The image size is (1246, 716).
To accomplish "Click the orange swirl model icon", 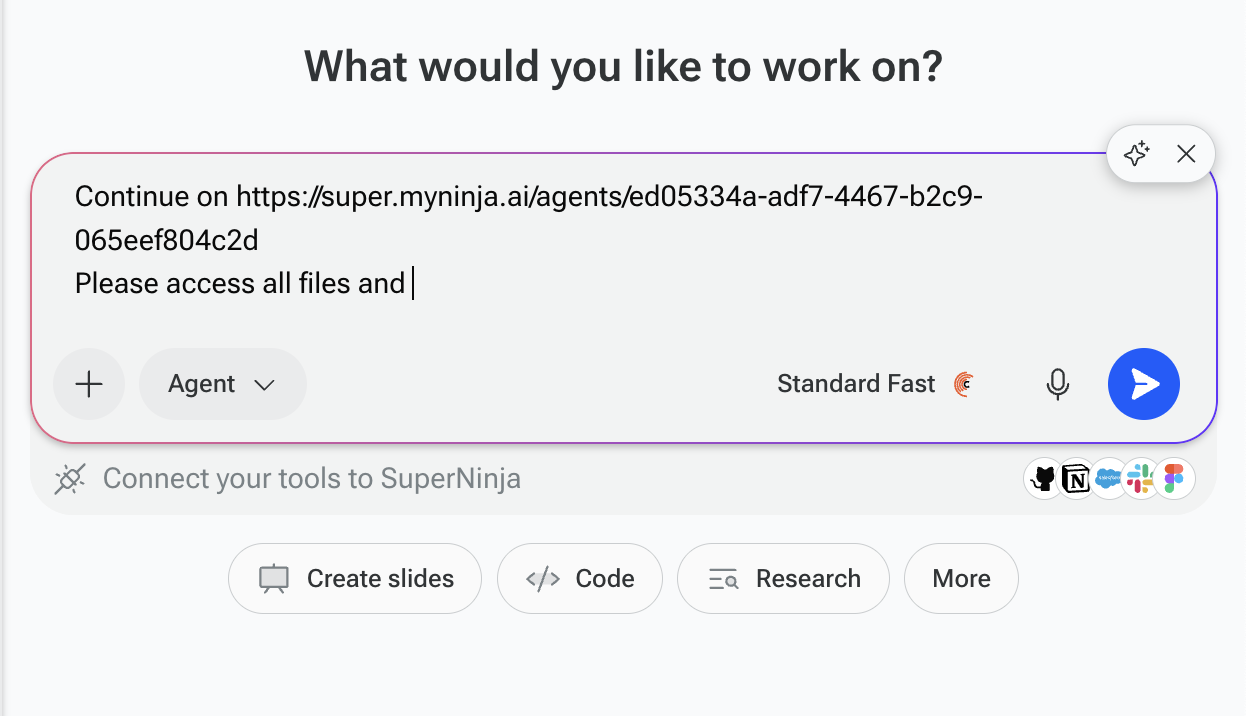I will coord(963,384).
